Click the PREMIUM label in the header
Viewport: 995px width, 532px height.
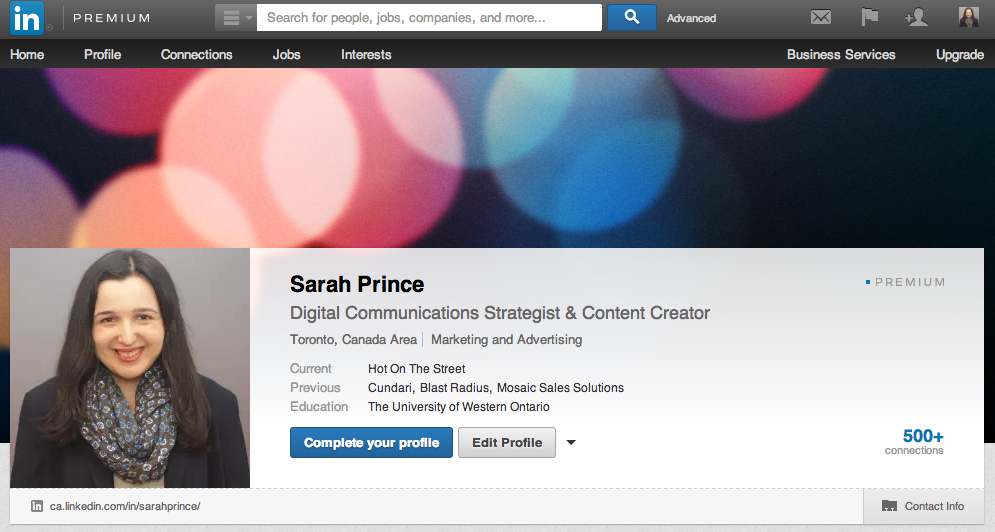[x=112, y=18]
